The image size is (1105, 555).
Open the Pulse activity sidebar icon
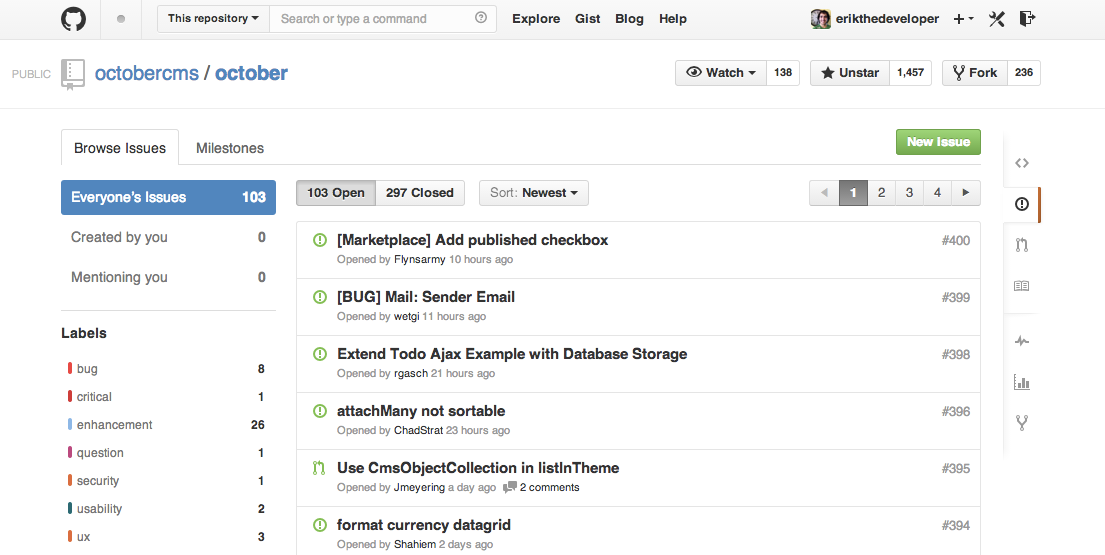coord(1021,341)
